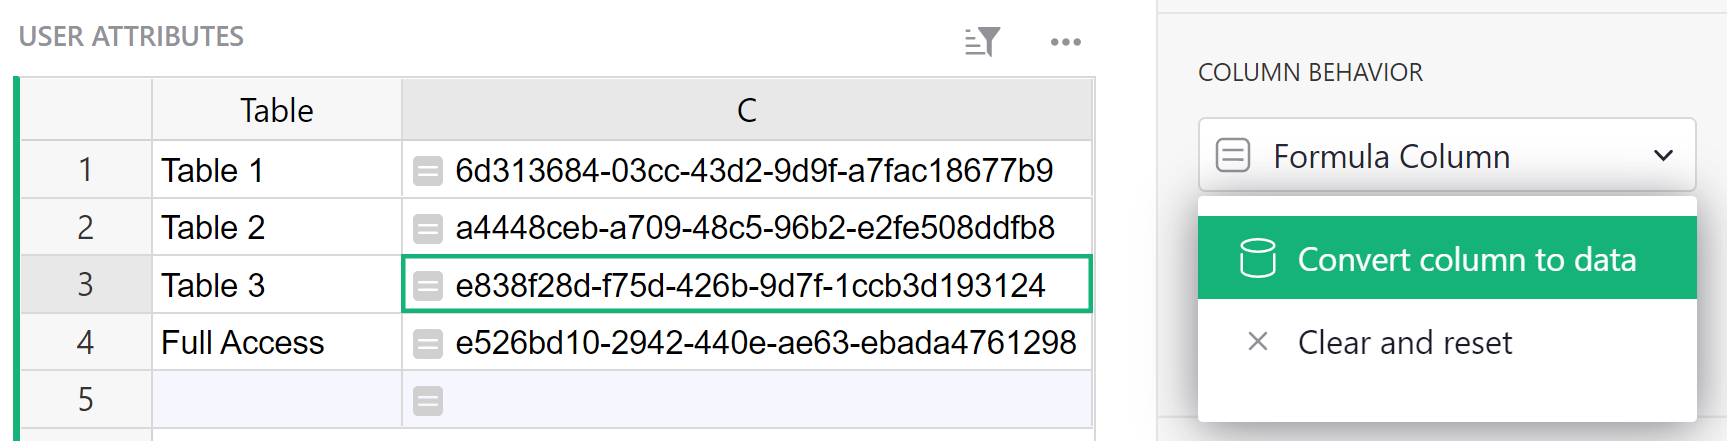Click the database icon beside Convert column
1727x441 pixels.
[1257, 258]
